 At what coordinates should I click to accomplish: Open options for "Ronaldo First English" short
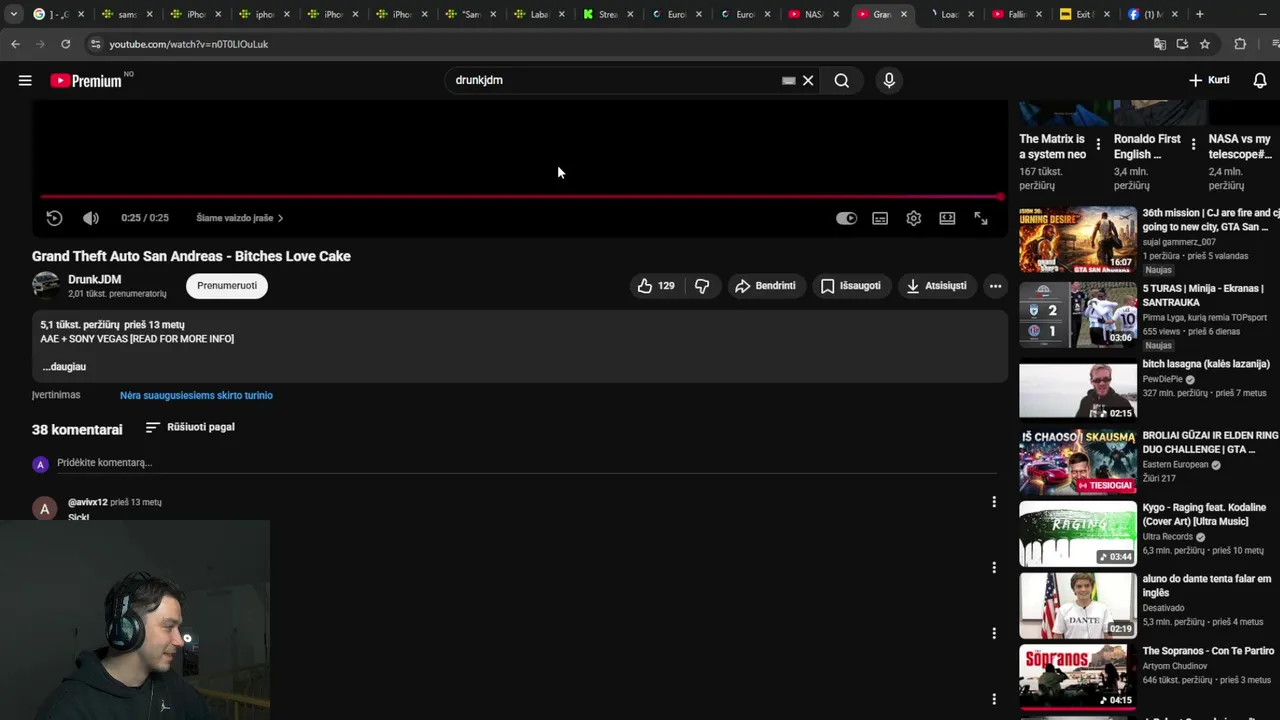point(1193,145)
